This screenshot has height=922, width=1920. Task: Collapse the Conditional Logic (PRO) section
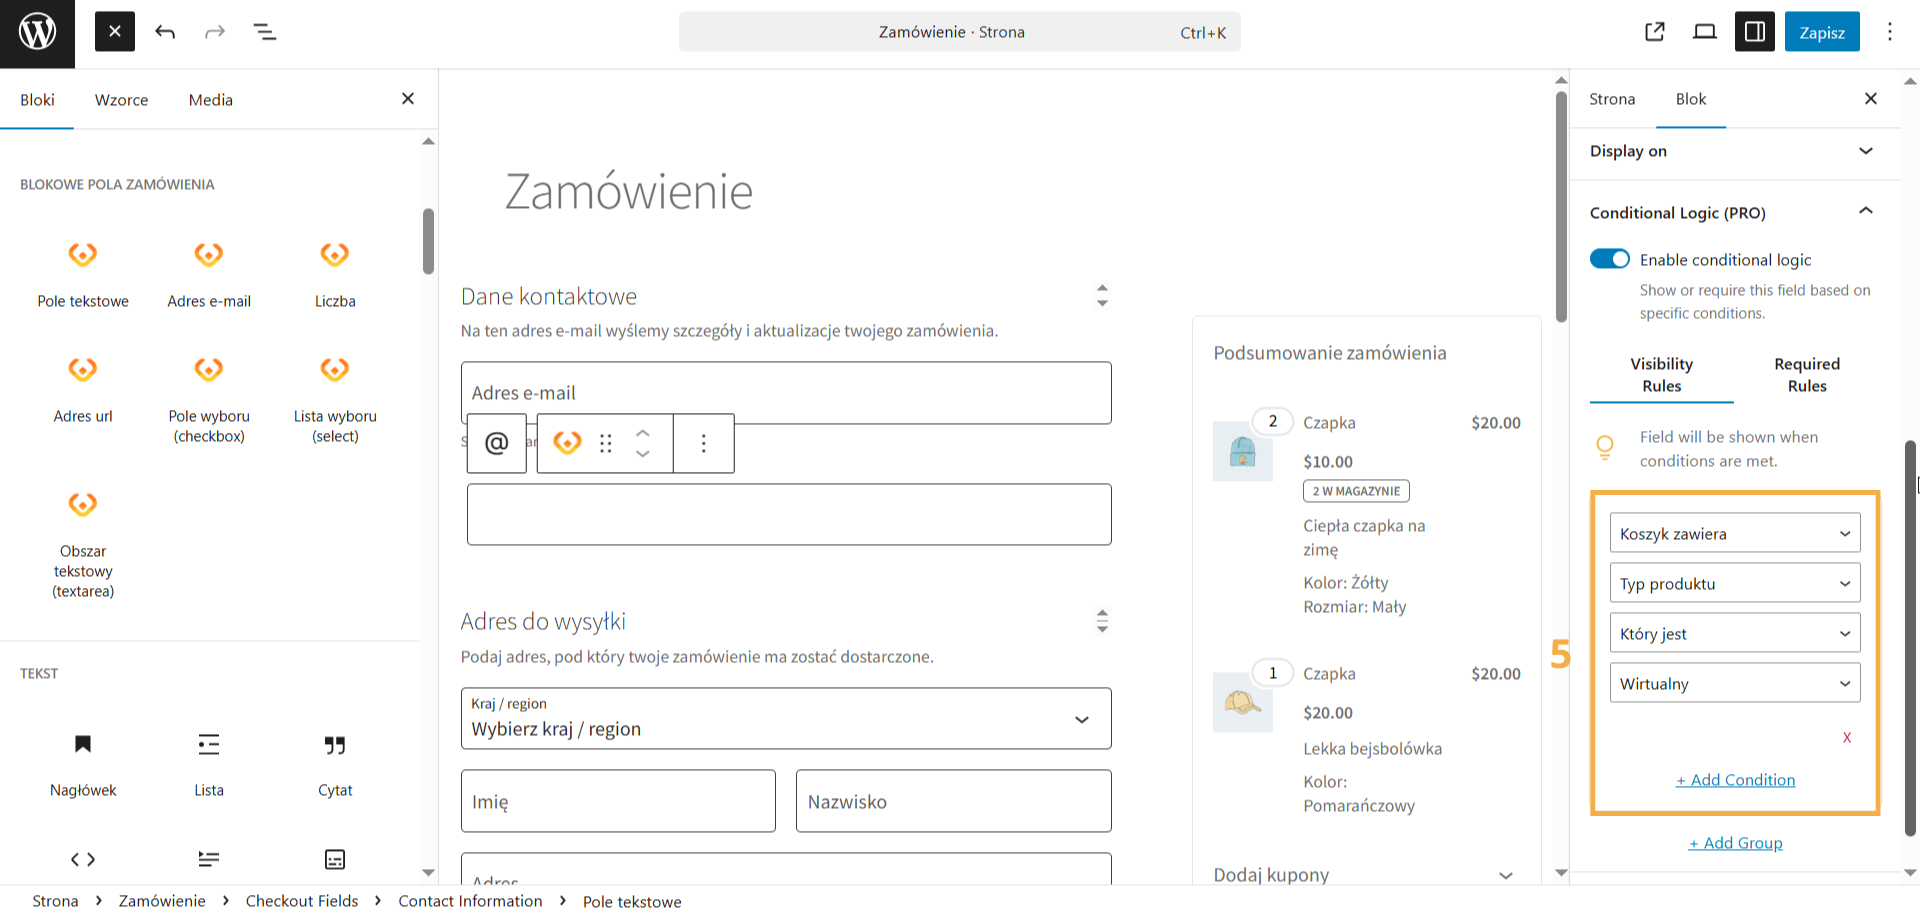click(1866, 211)
